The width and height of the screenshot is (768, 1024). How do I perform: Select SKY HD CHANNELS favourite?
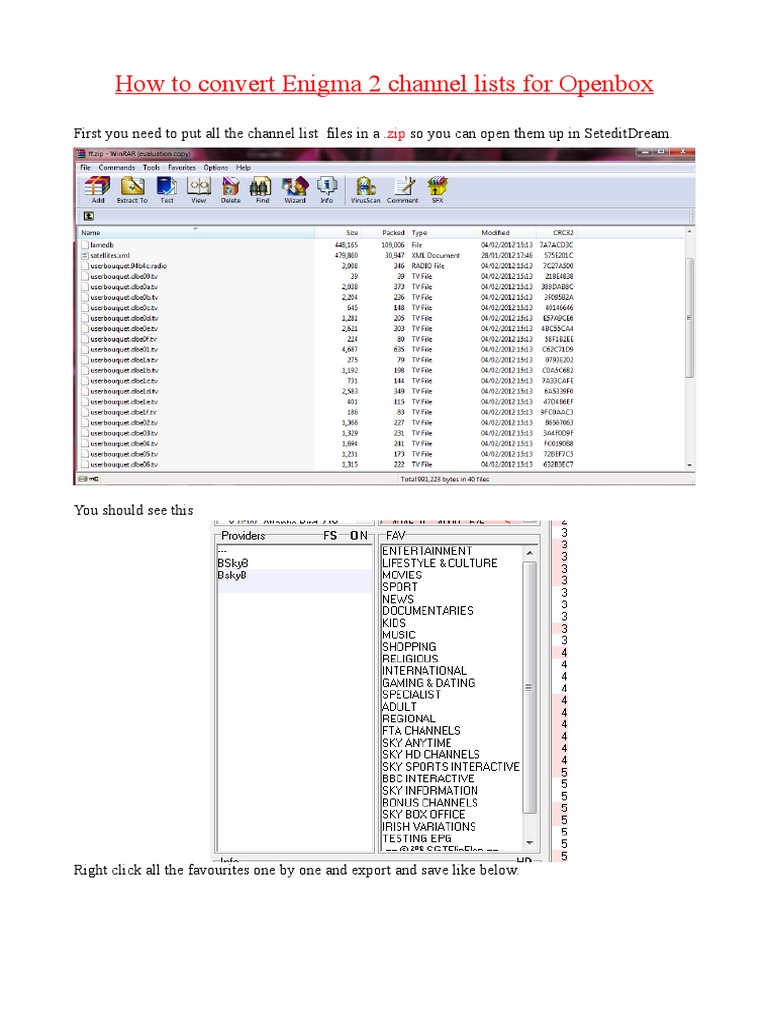point(430,754)
